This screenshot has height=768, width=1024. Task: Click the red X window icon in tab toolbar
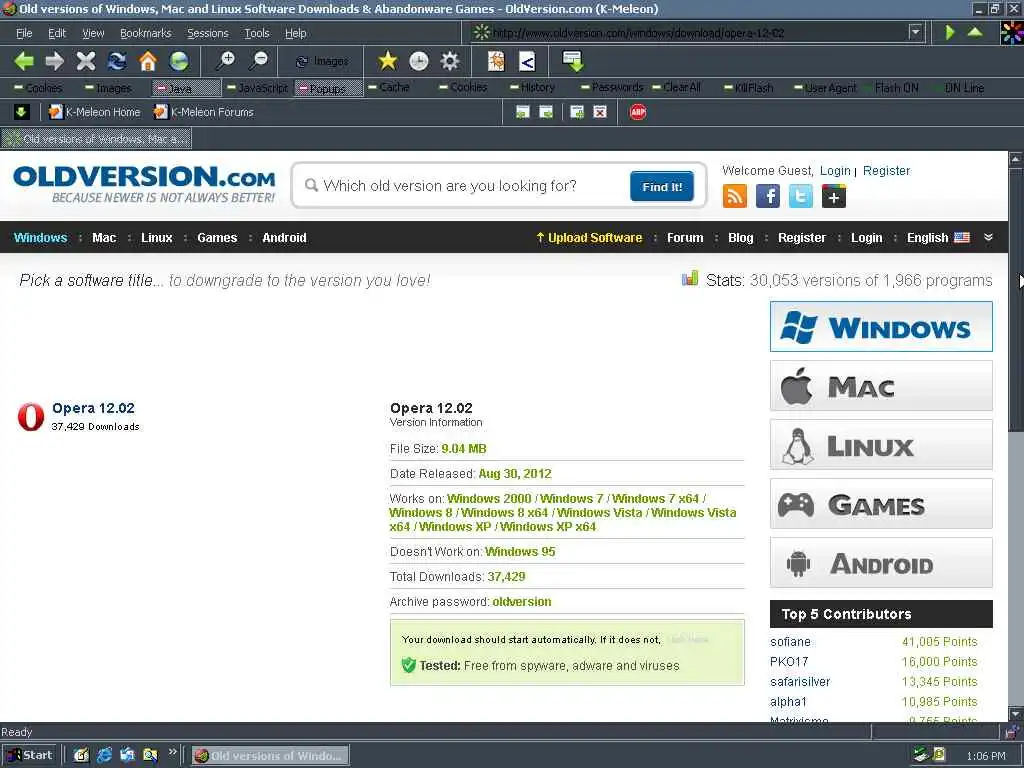coord(600,112)
